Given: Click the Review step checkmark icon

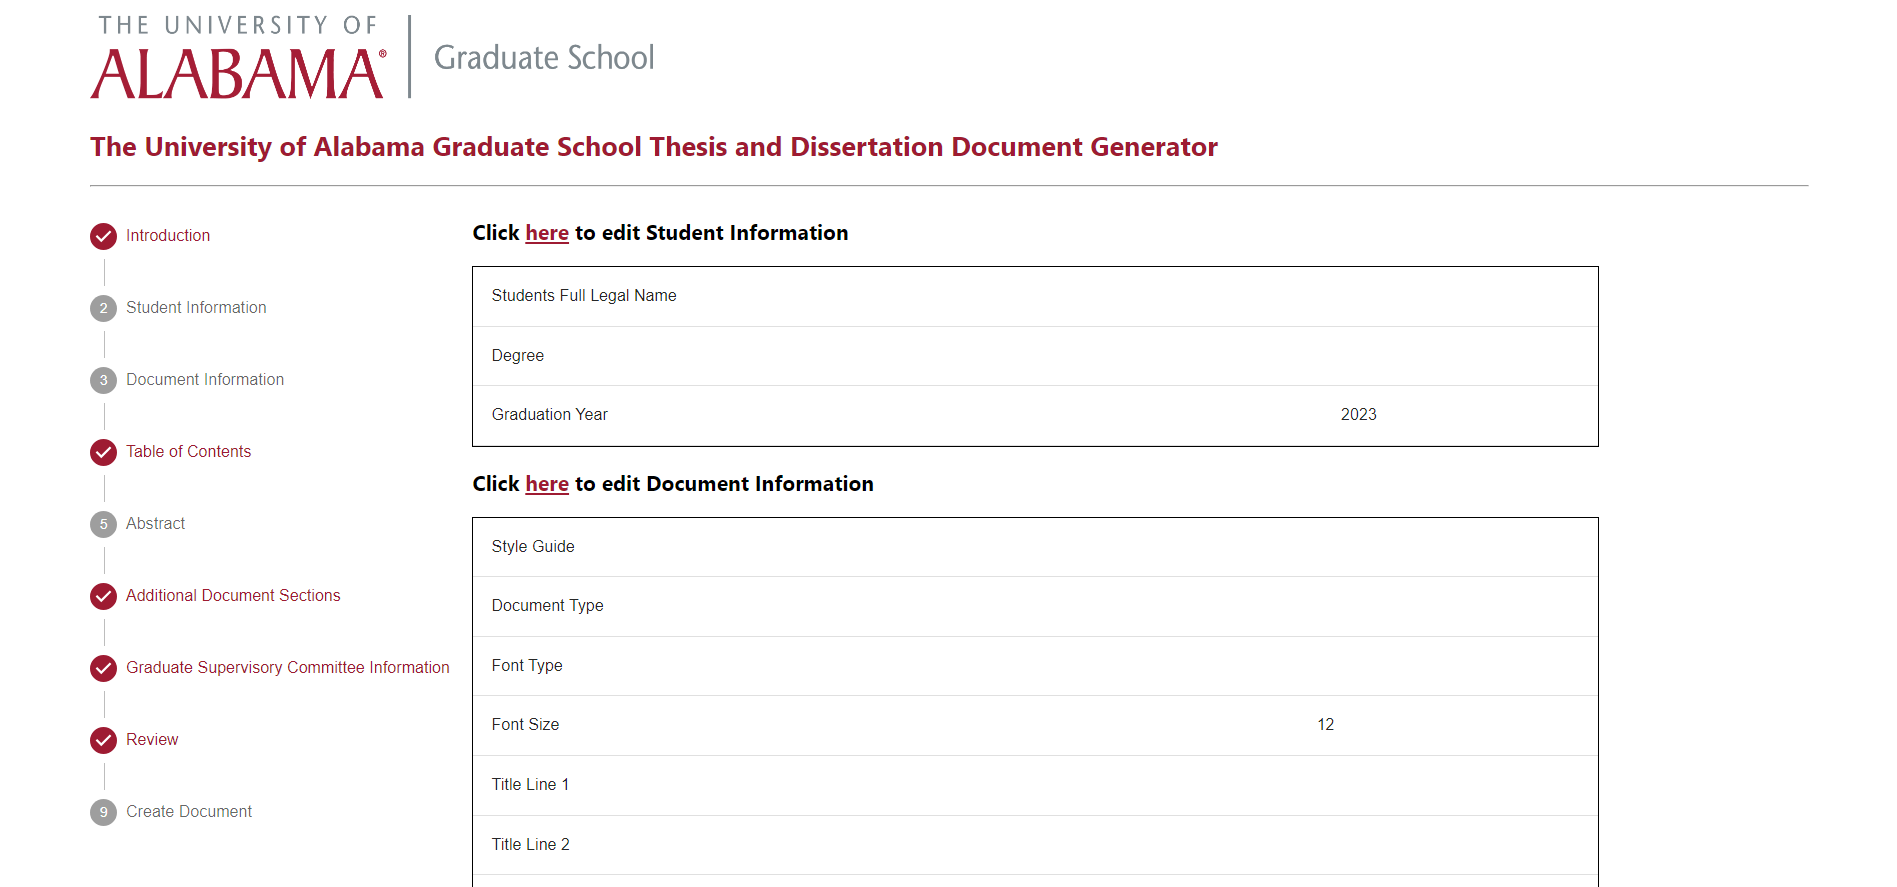Looking at the screenshot, I should tap(103, 740).
